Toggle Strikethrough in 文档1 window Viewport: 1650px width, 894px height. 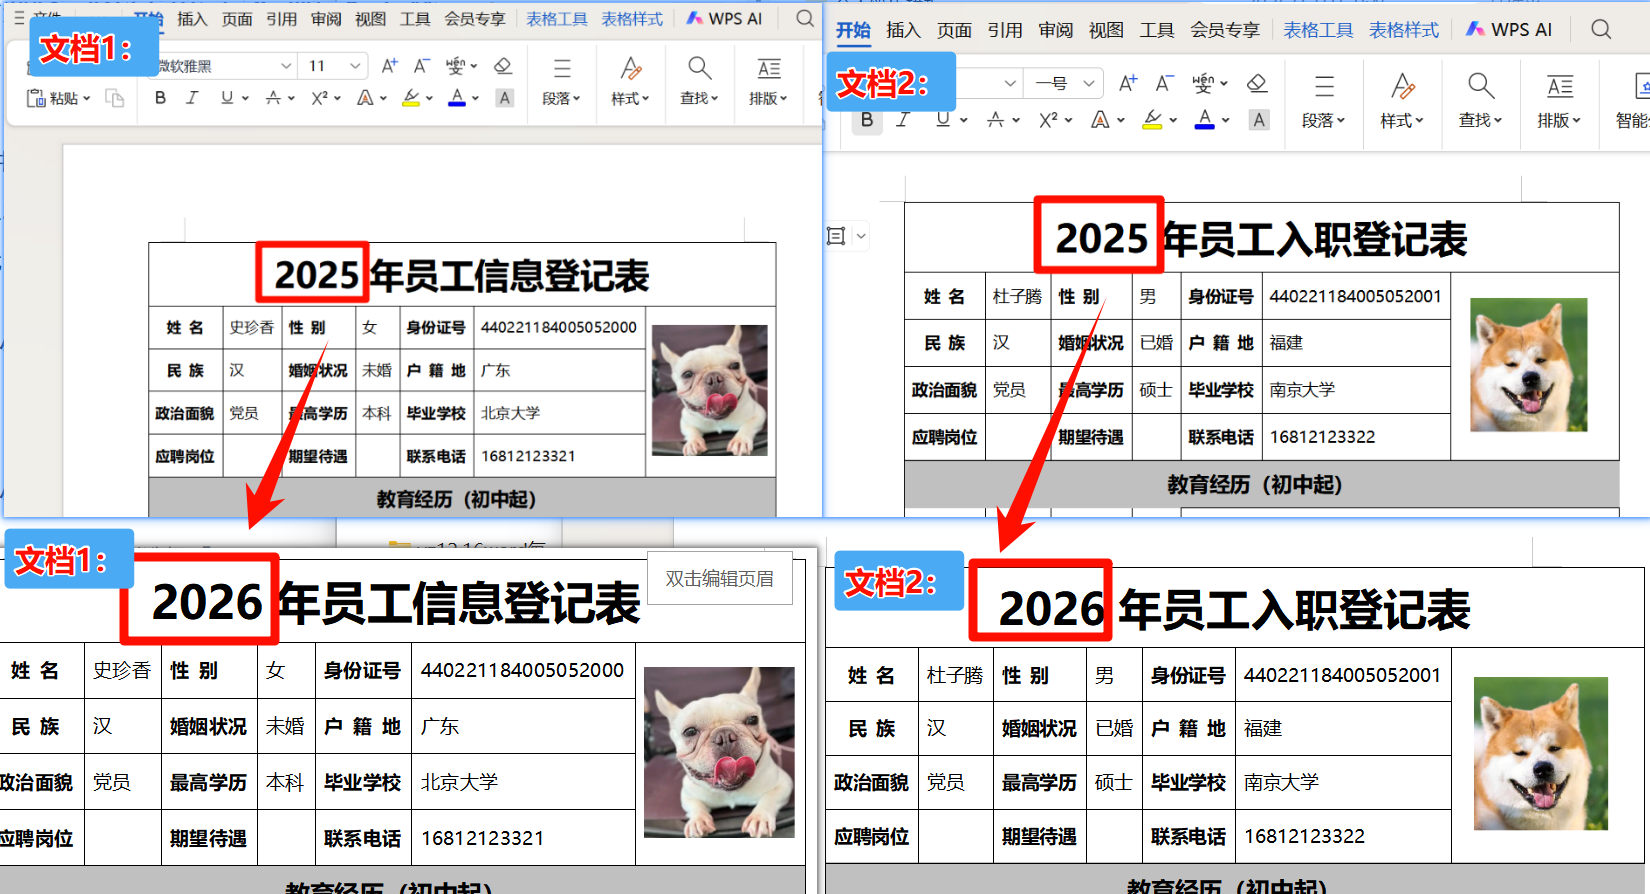273,98
